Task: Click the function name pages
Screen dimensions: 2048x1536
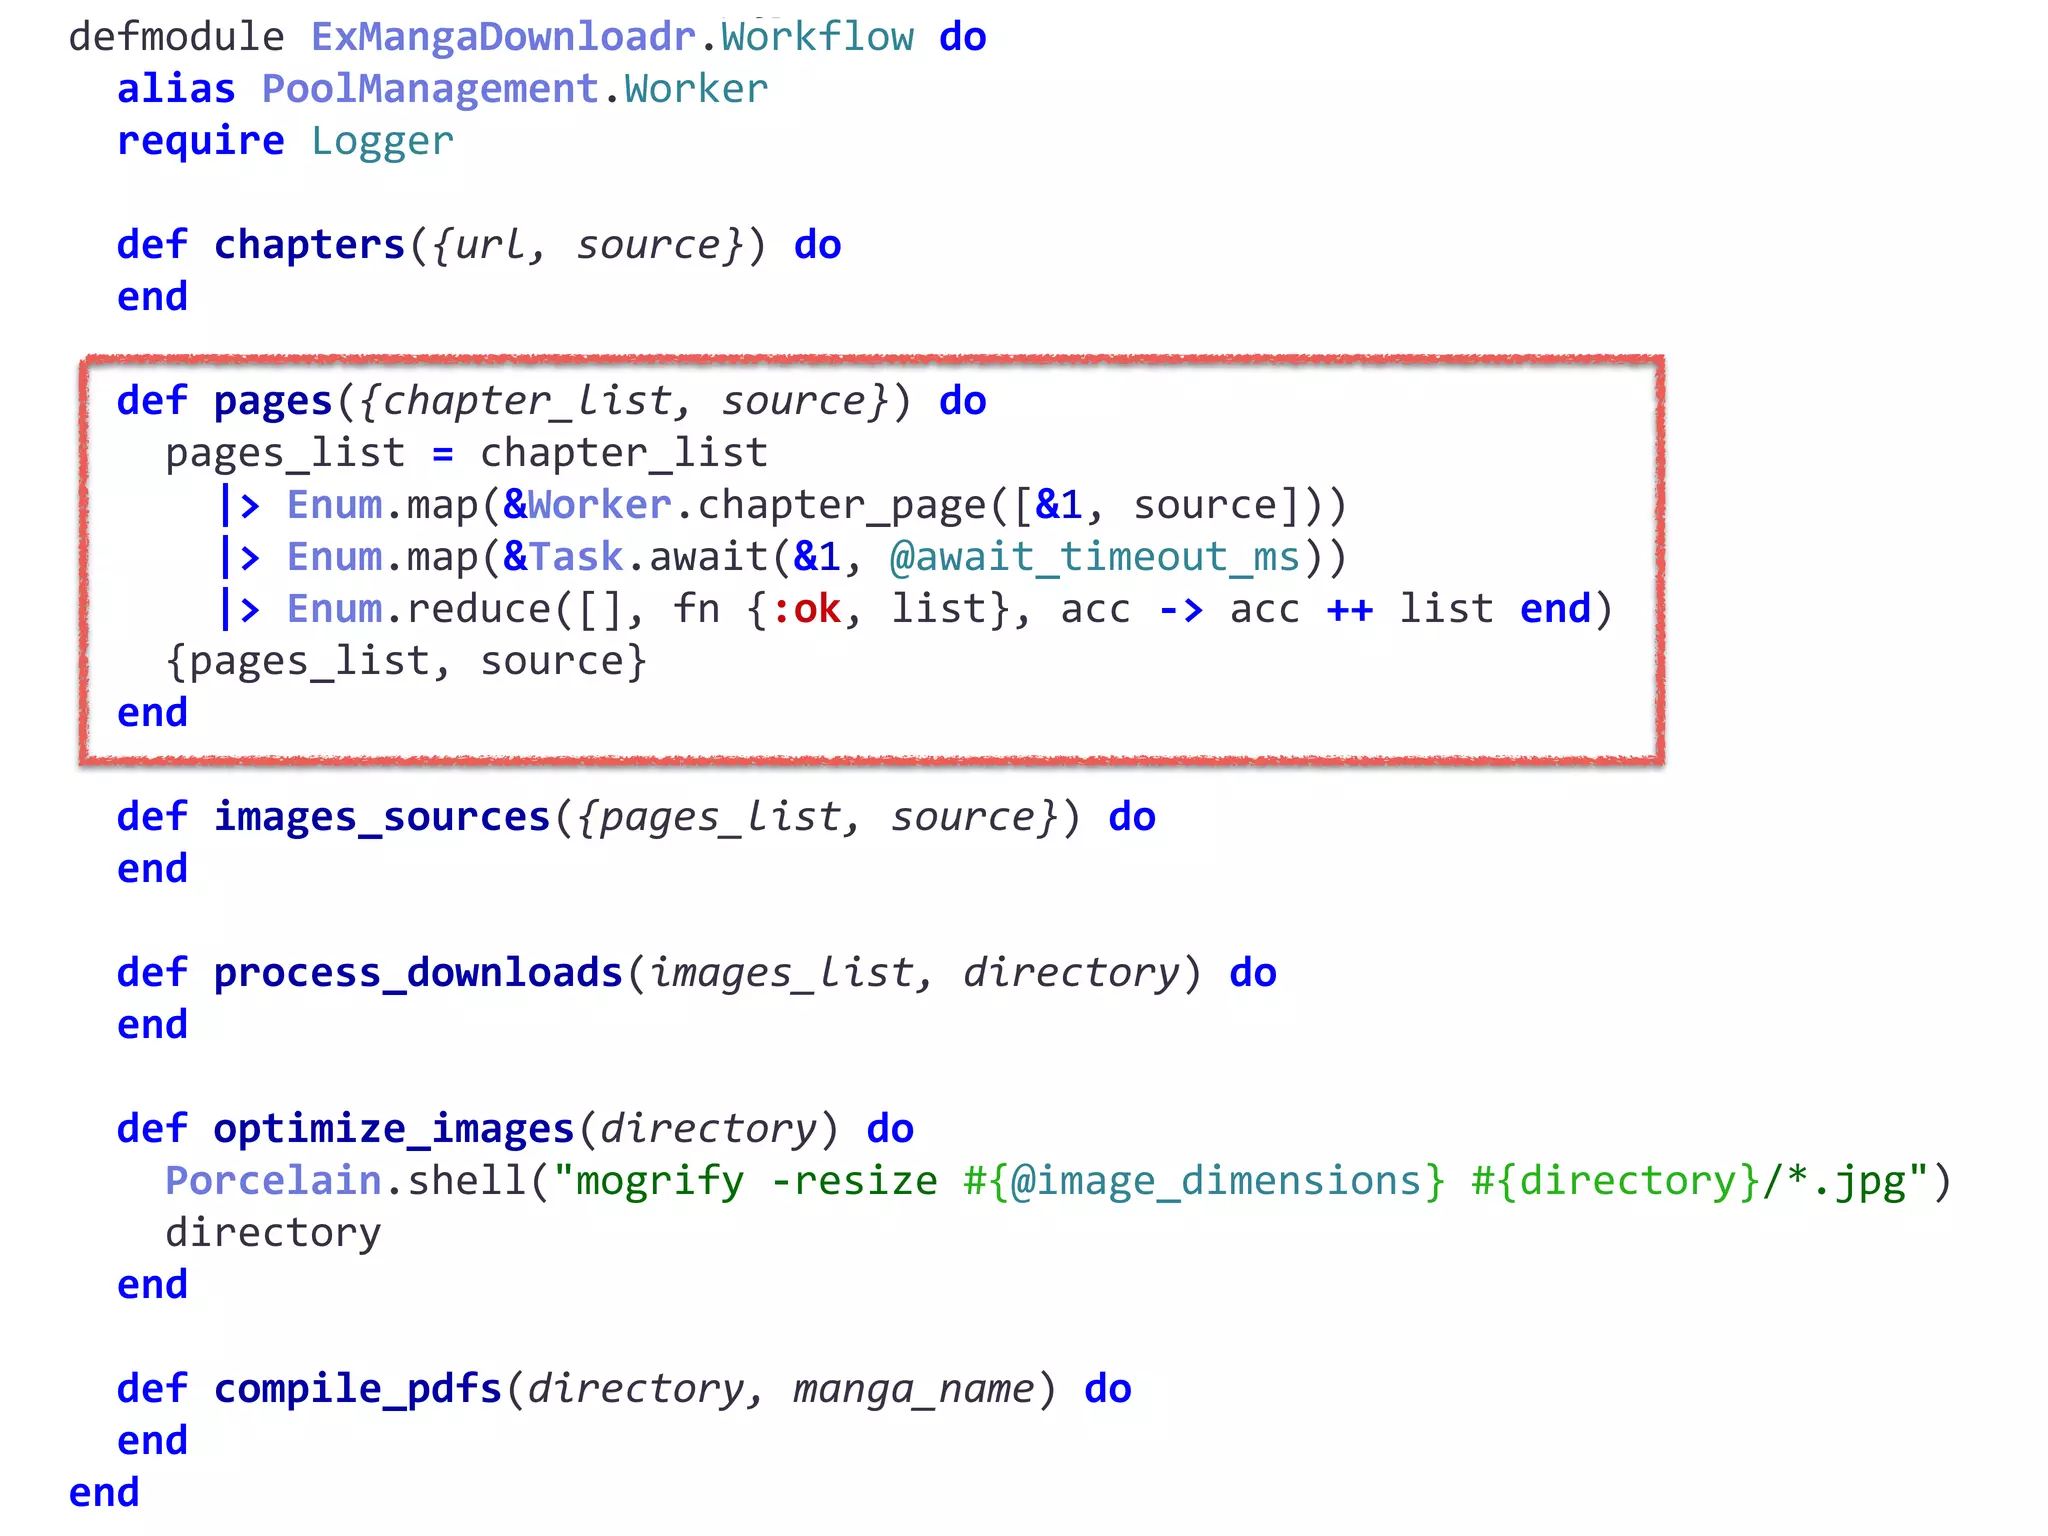Action: [x=273, y=402]
